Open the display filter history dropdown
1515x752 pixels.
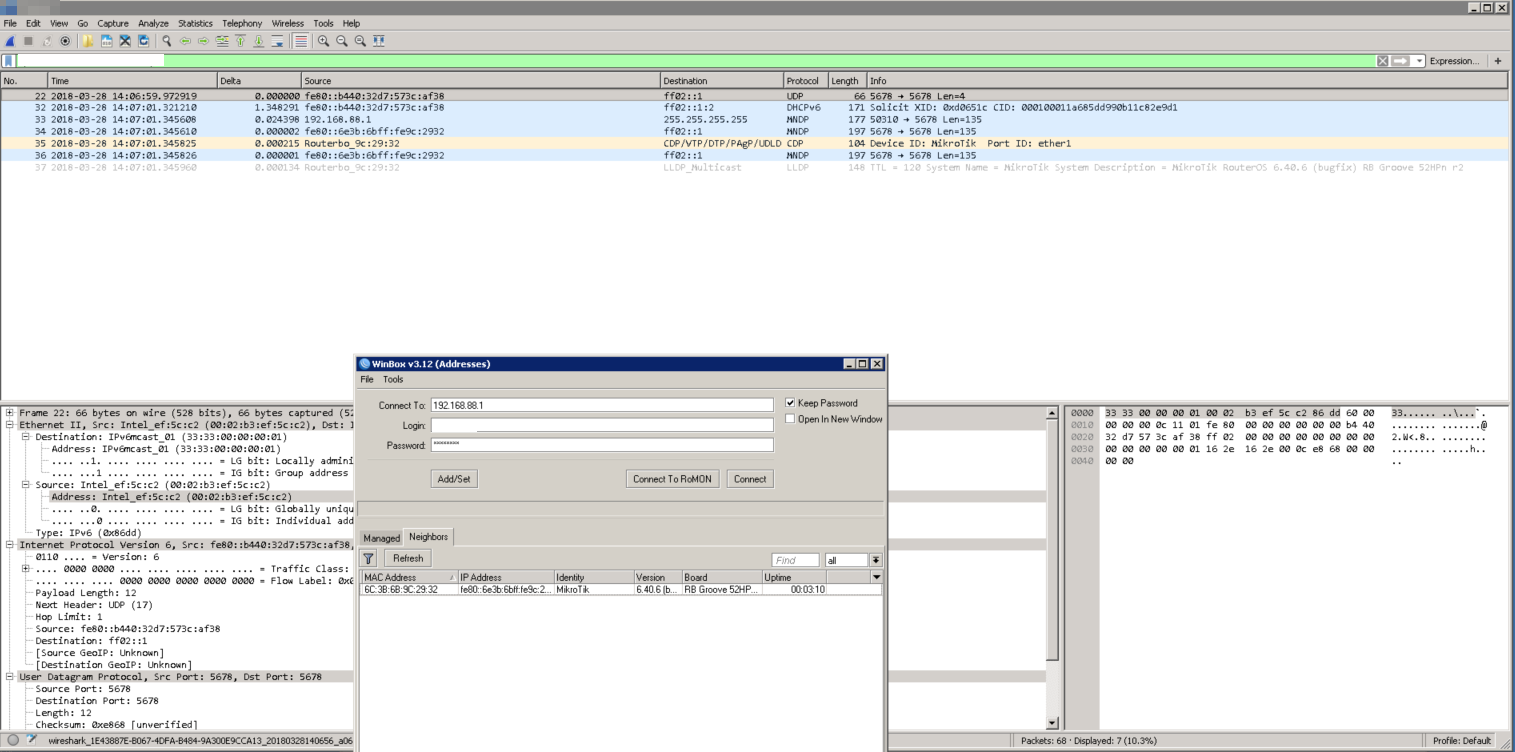pos(1419,61)
